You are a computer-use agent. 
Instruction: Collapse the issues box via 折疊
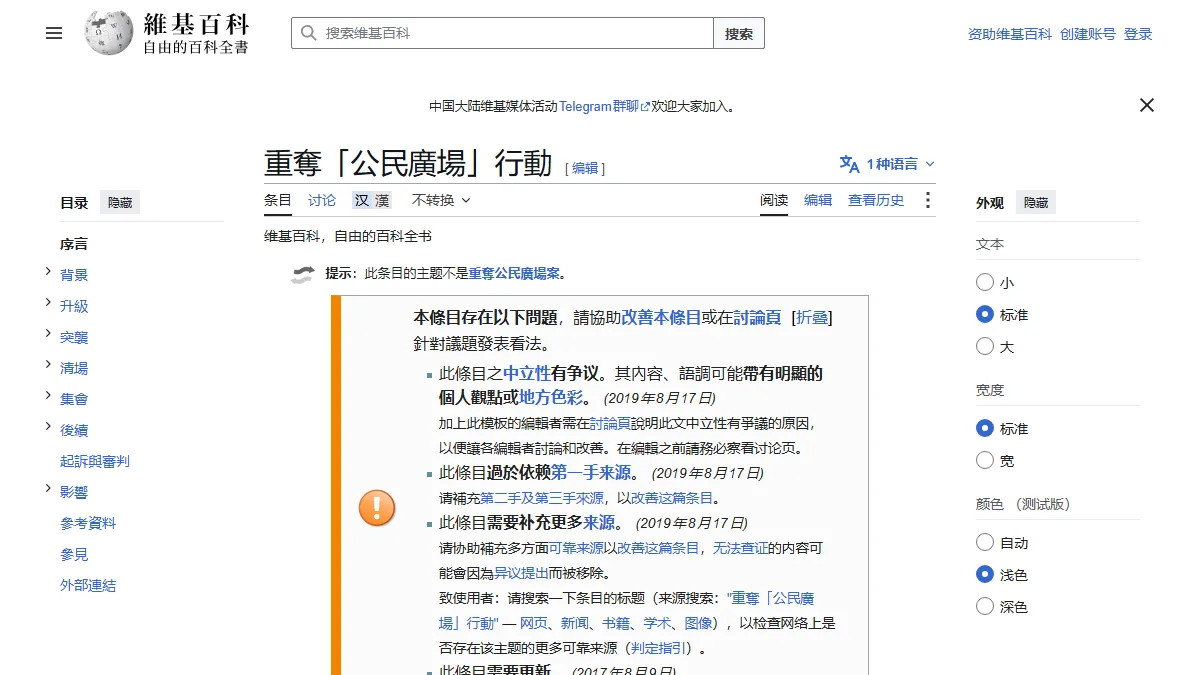pos(812,318)
